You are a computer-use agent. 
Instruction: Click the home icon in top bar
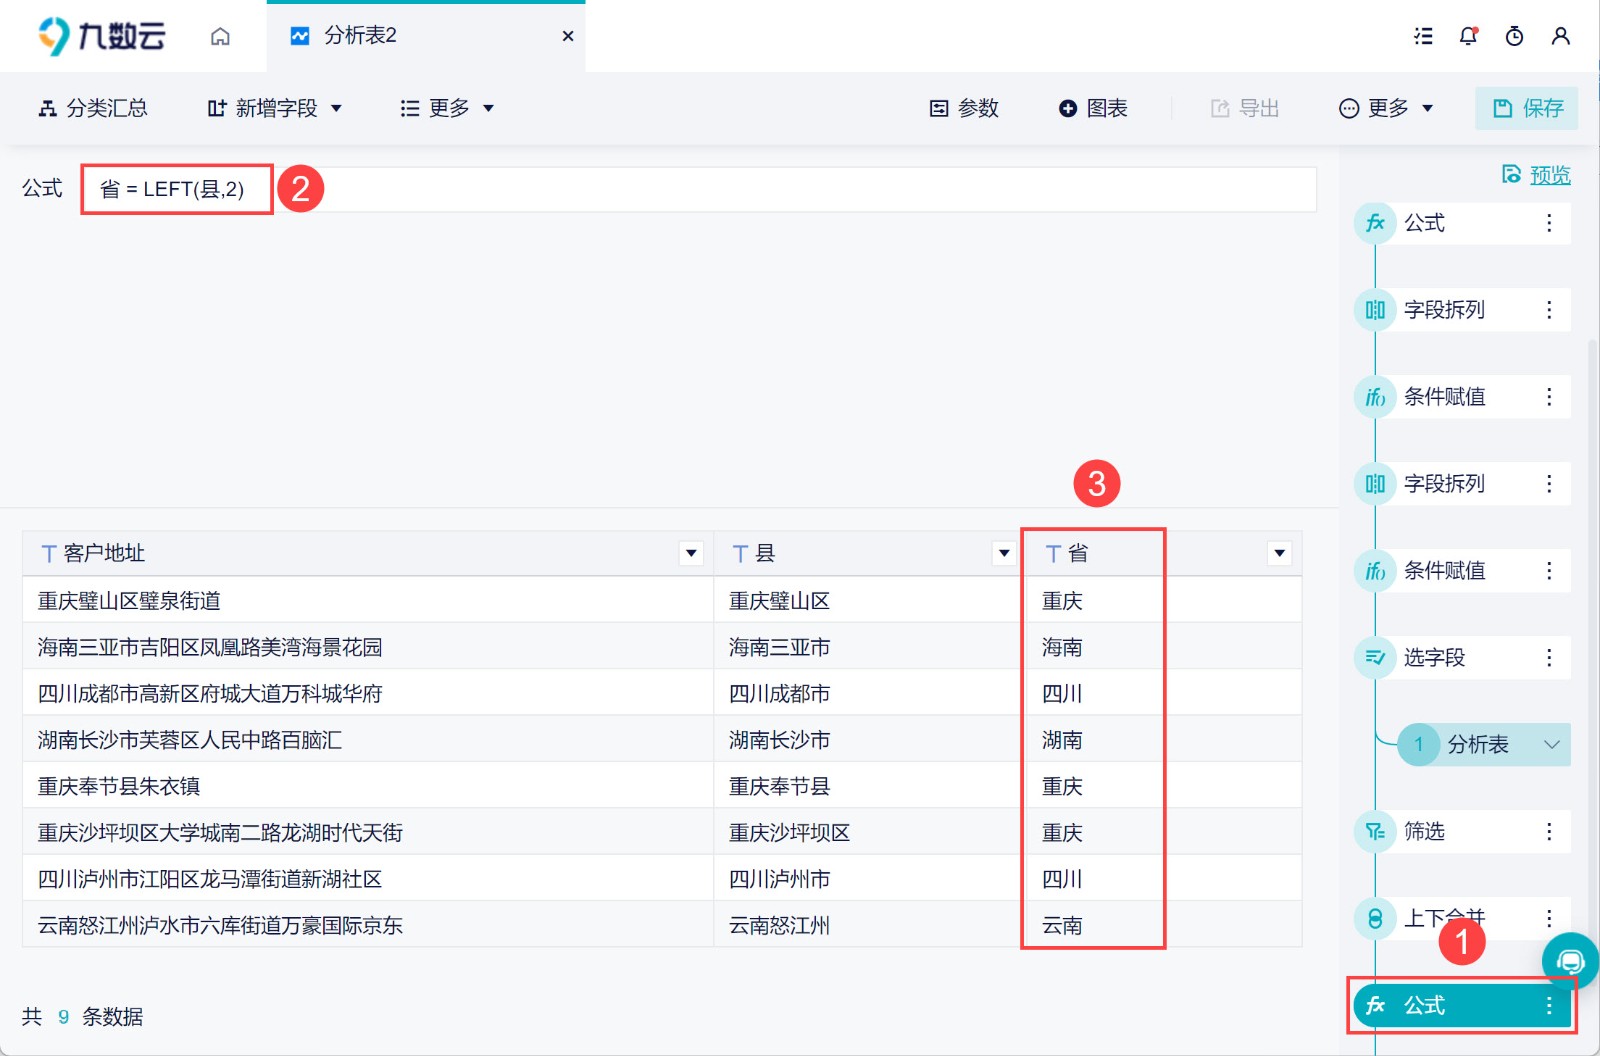tap(220, 37)
